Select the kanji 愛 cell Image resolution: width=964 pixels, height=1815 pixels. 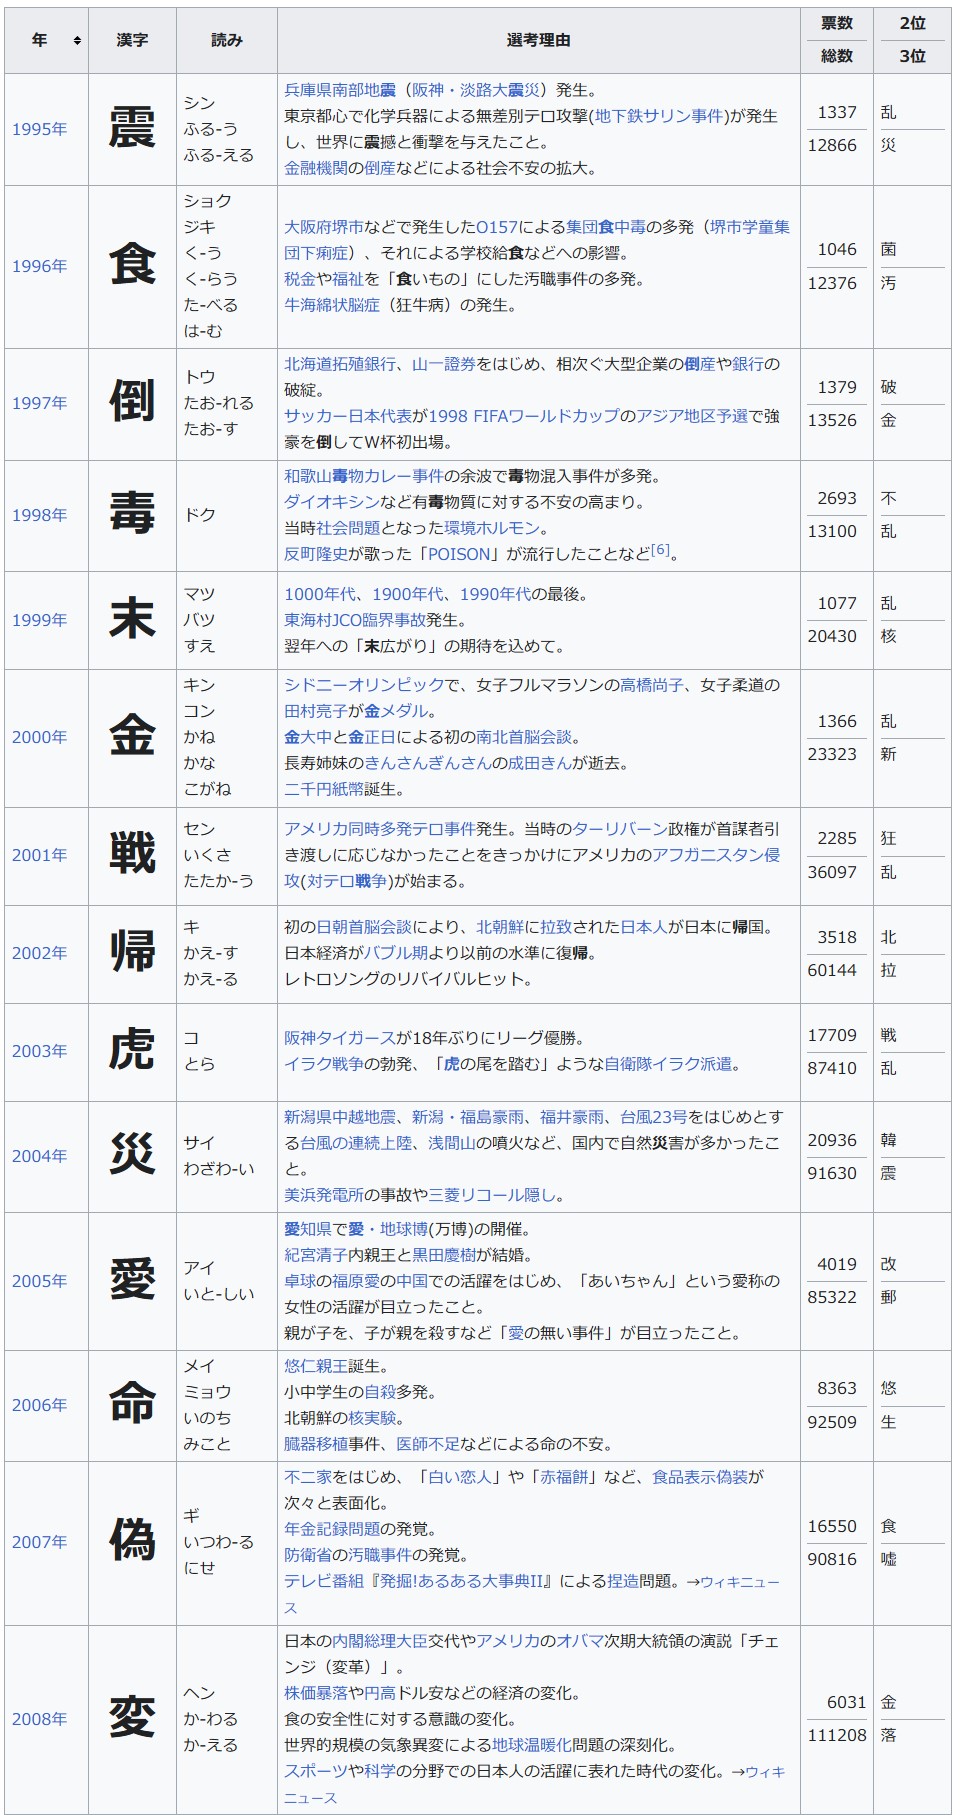coord(132,1281)
